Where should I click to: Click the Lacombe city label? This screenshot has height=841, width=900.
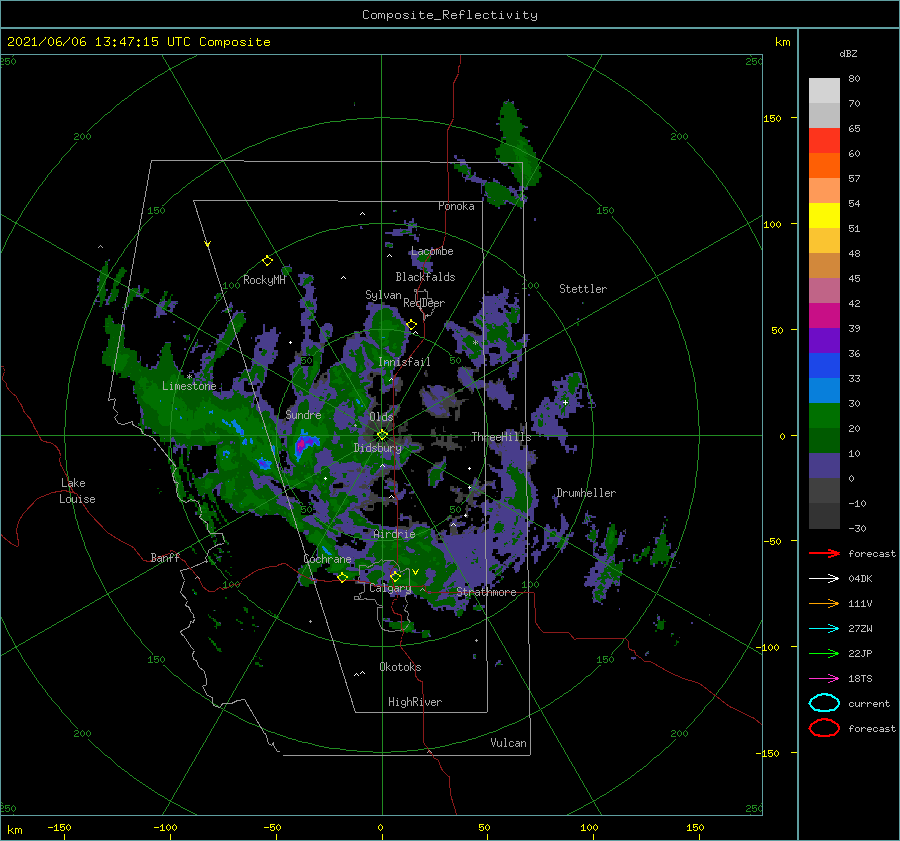point(432,251)
